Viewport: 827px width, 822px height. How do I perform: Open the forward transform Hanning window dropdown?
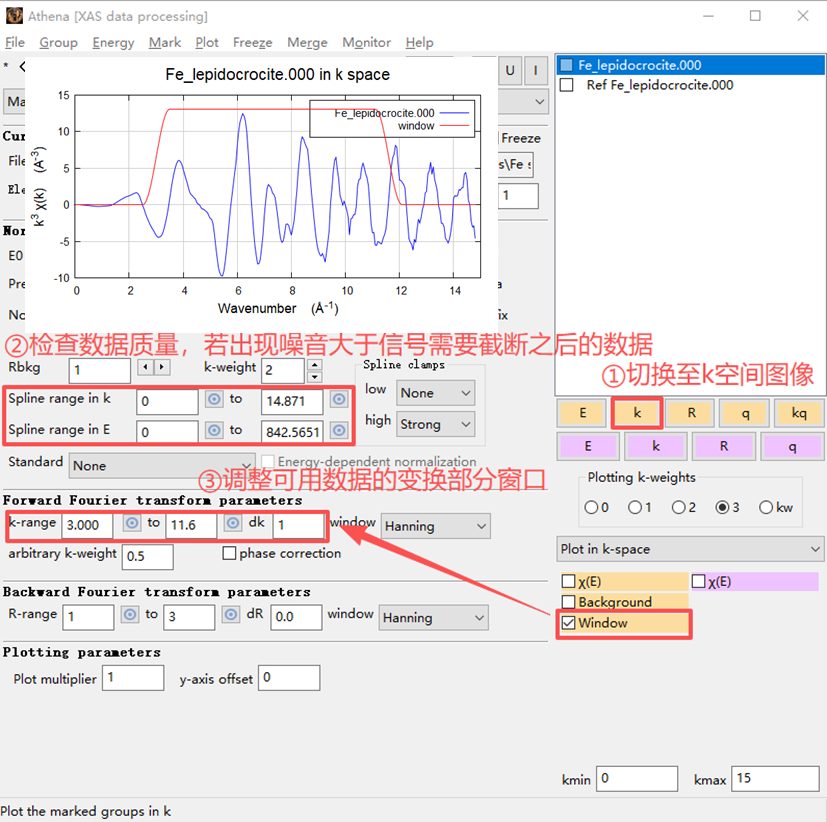coord(435,526)
